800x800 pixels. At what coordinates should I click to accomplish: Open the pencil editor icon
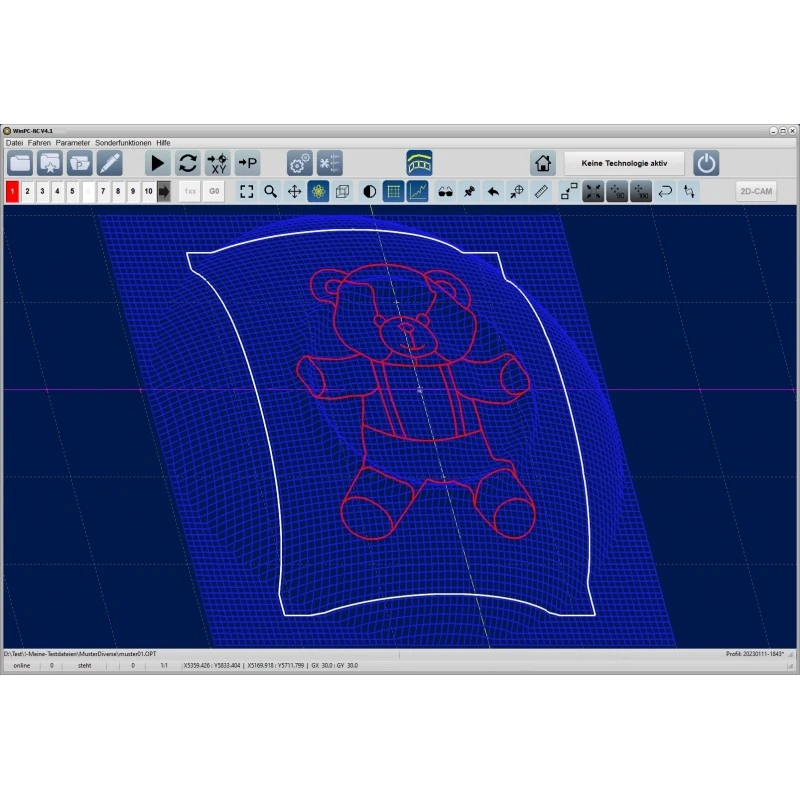[109, 163]
